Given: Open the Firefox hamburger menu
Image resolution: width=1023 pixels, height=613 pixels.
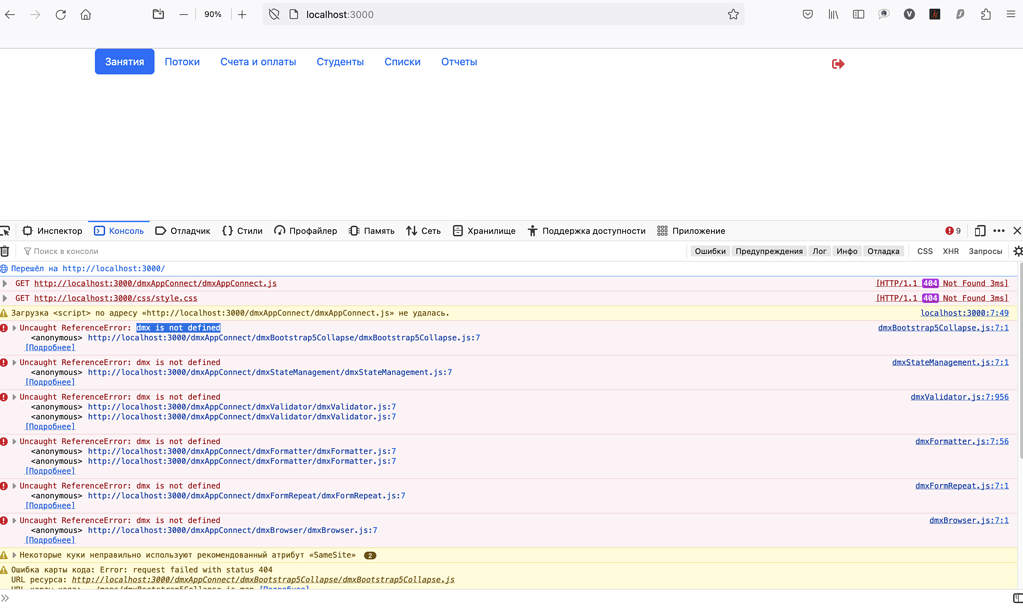Looking at the screenshot, I should click(1011, 15).
